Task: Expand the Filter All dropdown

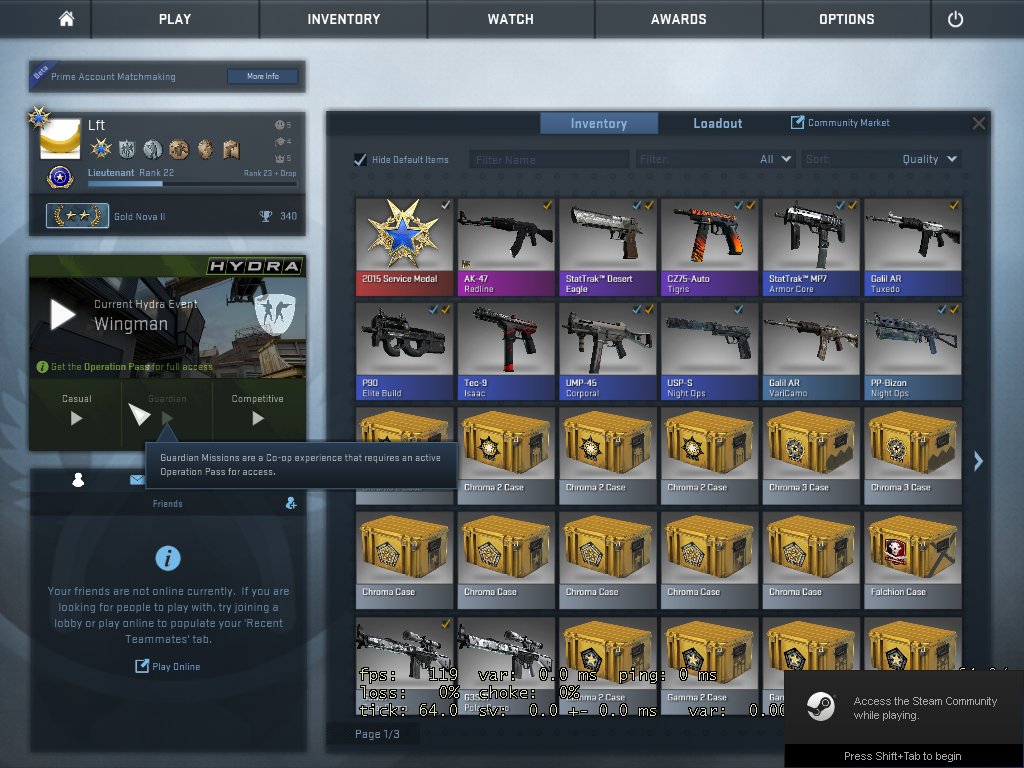Action: [x=716, y=159]
